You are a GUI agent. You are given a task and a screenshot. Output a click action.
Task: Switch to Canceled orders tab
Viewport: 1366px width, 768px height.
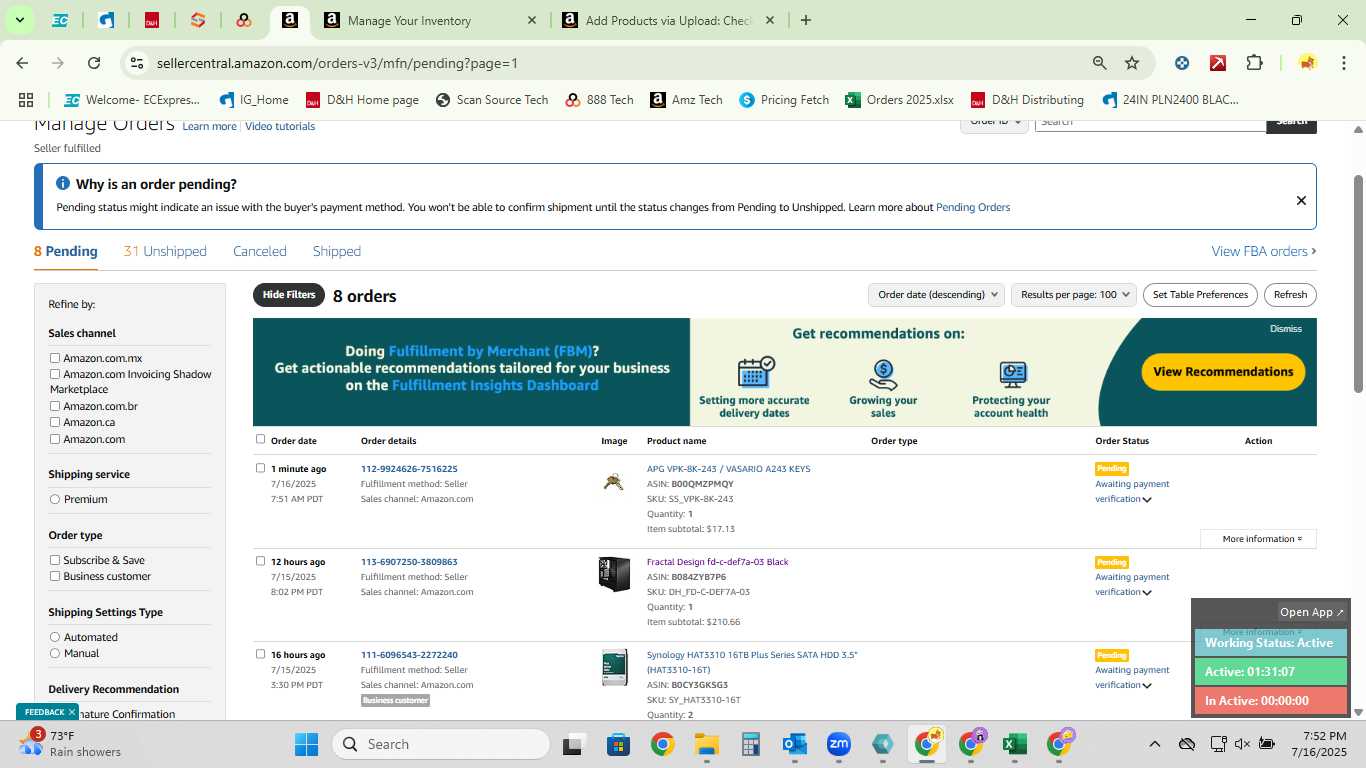tap(260, 251)
